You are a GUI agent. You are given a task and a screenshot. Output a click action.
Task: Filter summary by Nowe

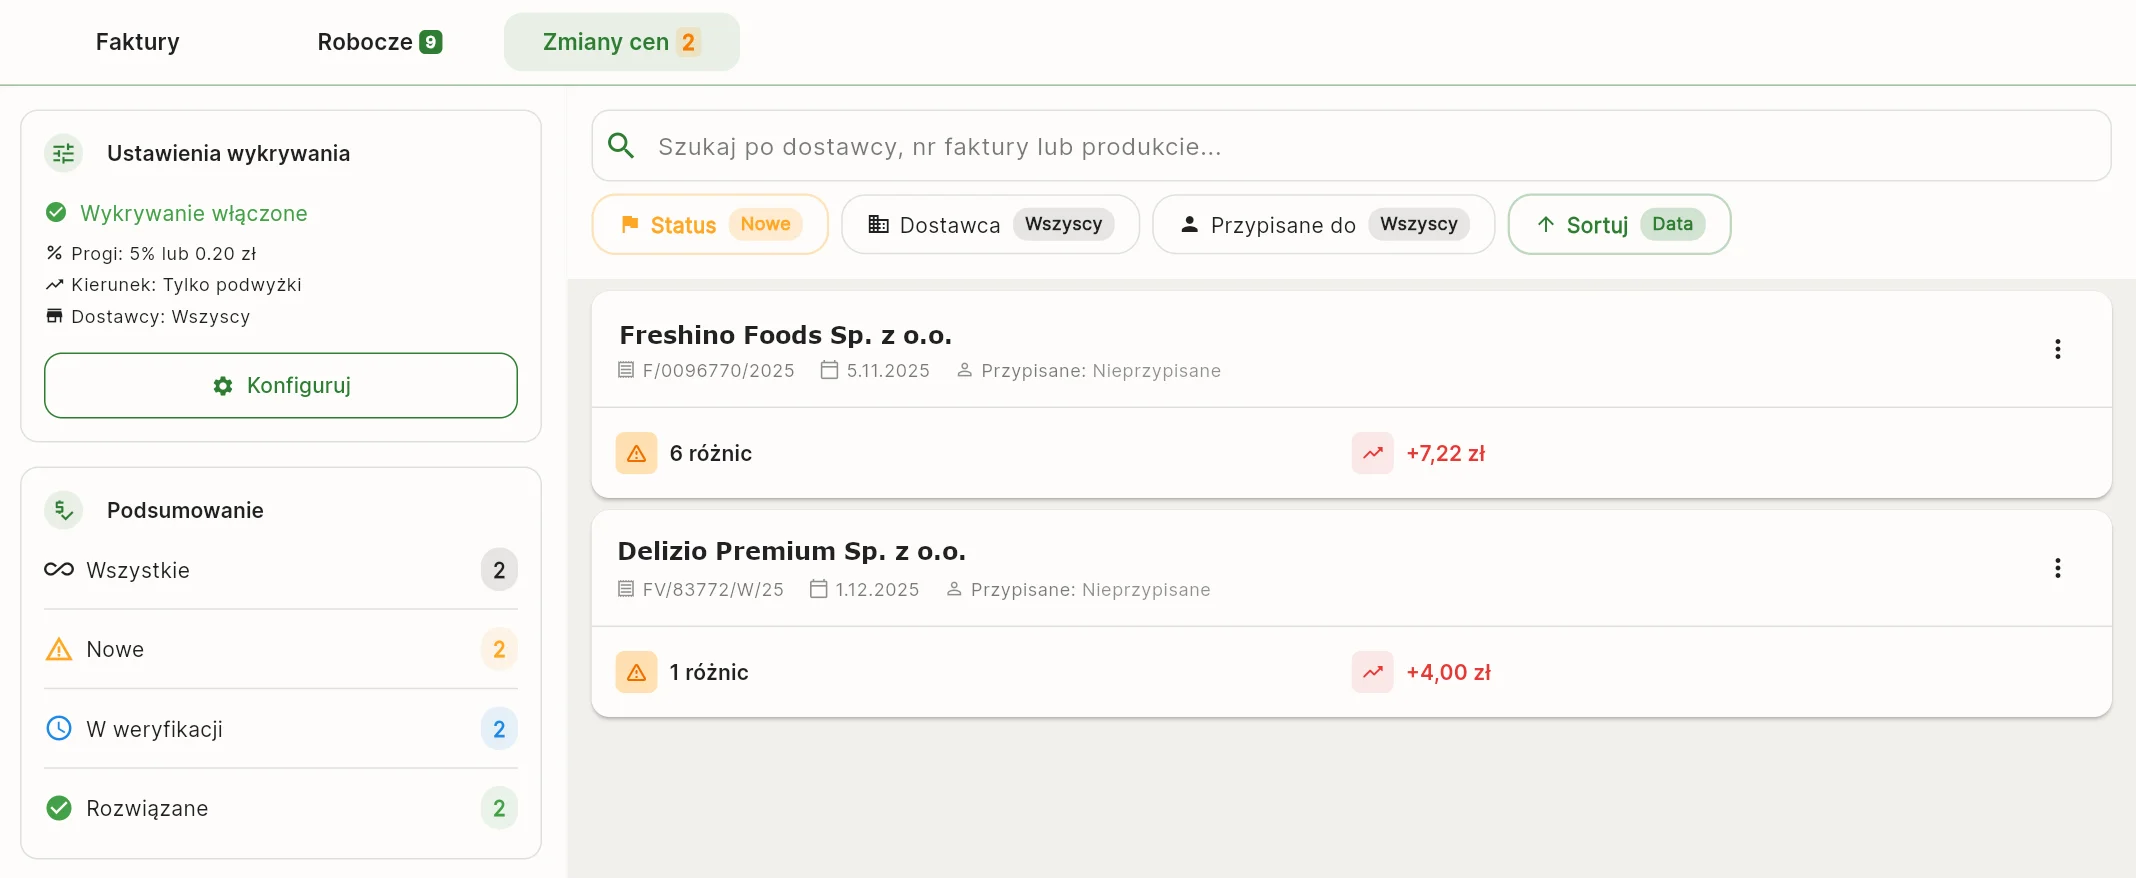(280, 649)
